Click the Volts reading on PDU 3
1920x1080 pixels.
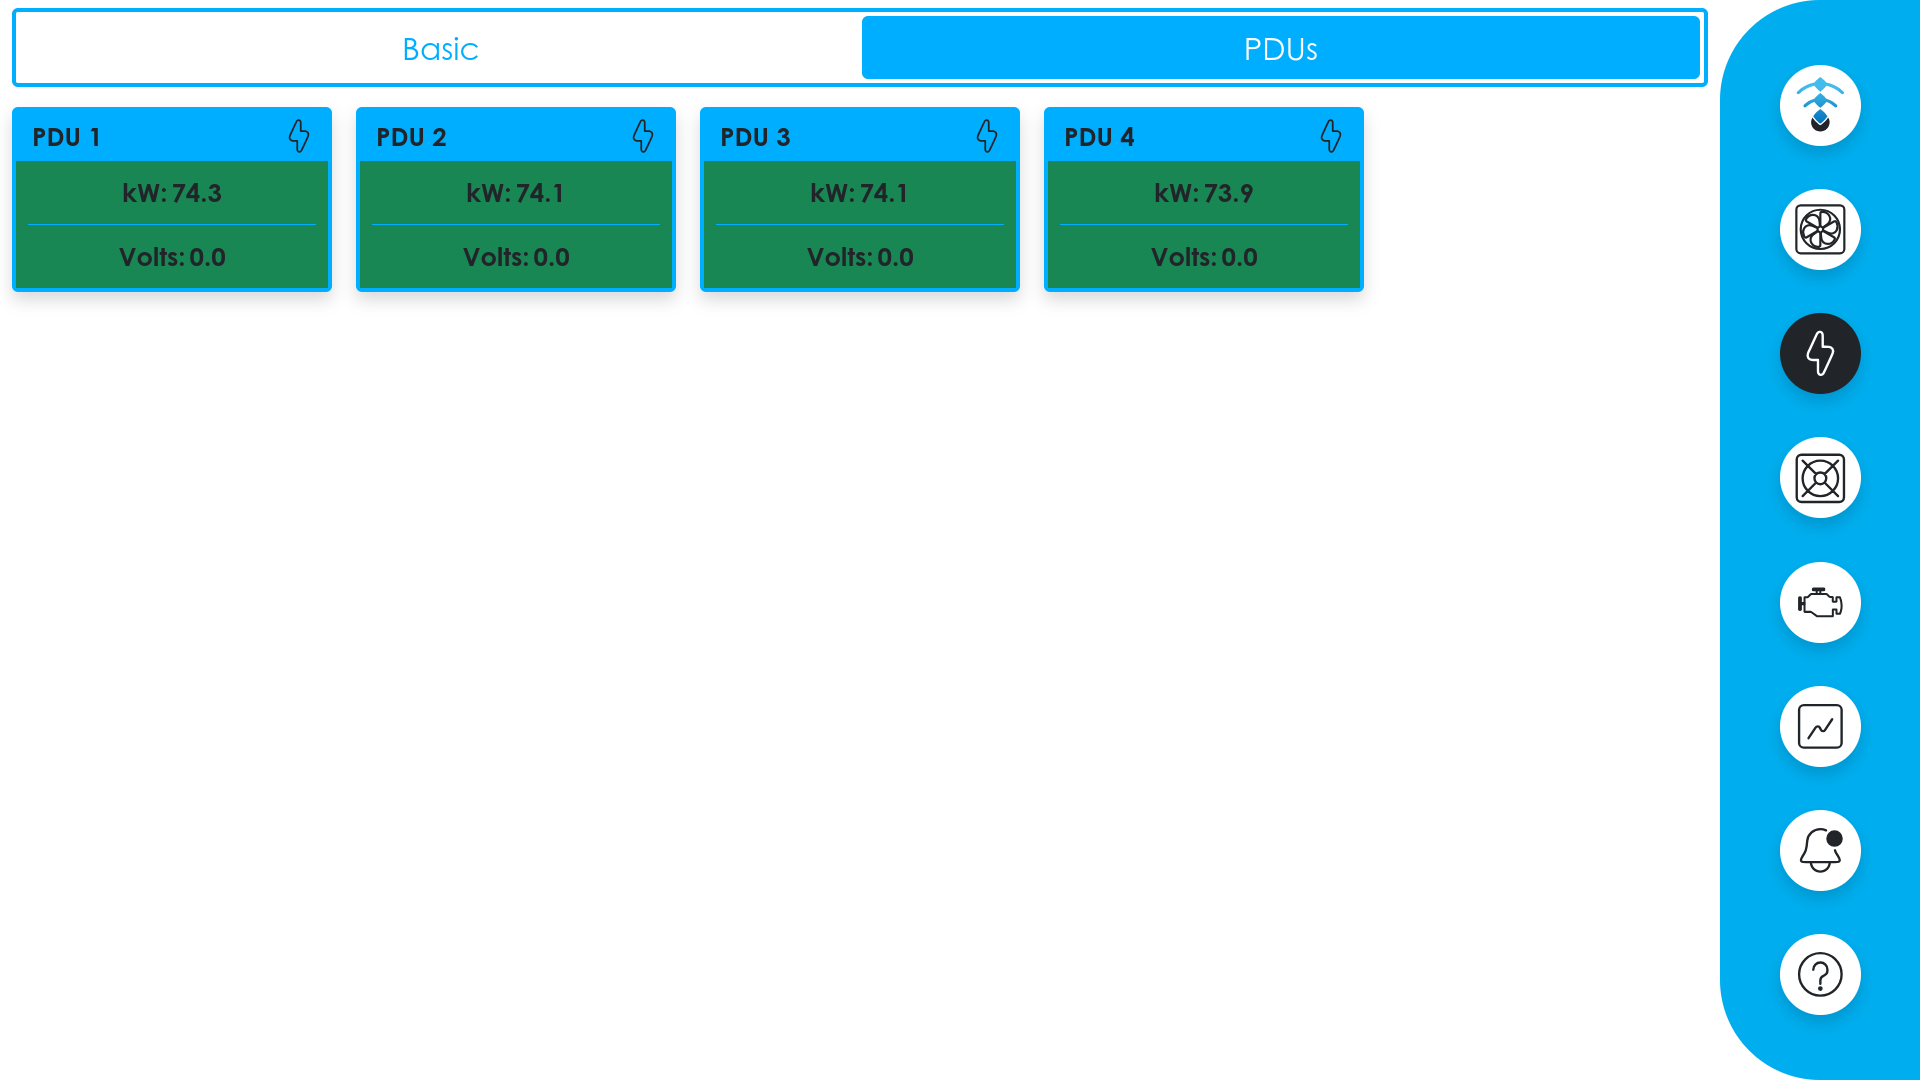pos(860,257)
